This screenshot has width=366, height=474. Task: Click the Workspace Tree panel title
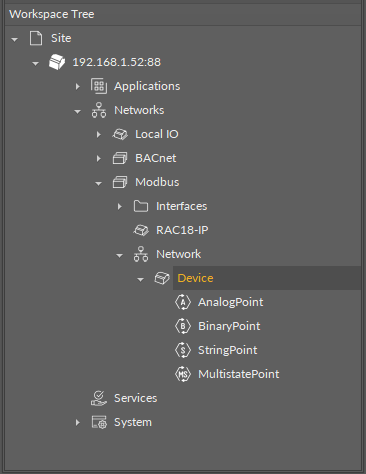(x=52, y=14)
